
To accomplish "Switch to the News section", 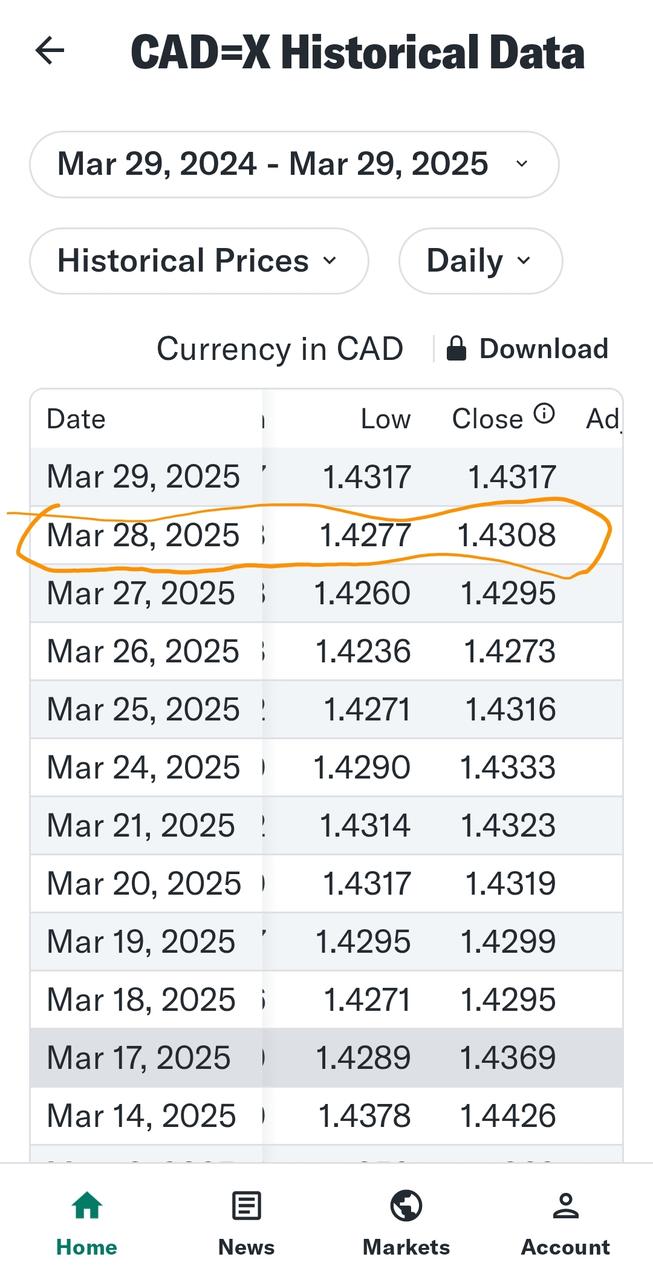I will point(246,1220).
